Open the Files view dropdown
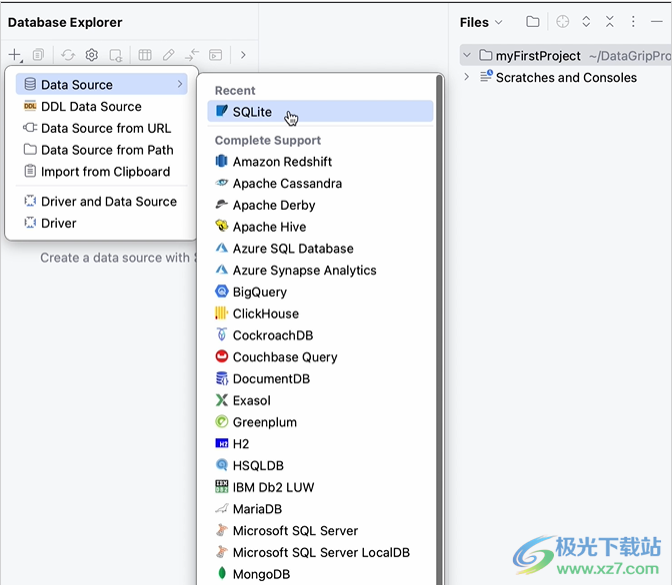672x585 pixels. [x=481, y=22]
